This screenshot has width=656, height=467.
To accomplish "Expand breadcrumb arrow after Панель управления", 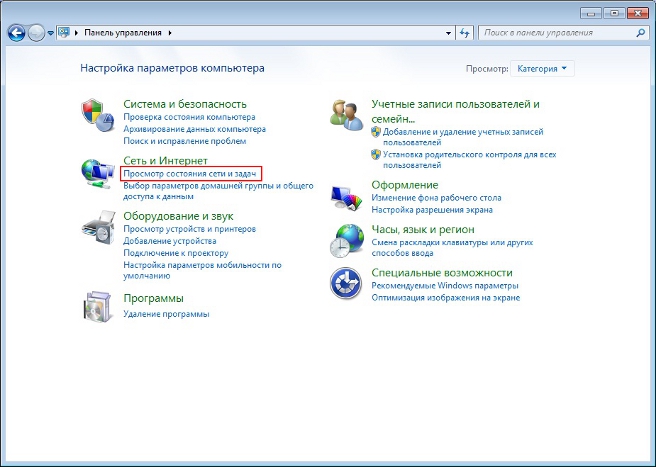I will [170, 33].
